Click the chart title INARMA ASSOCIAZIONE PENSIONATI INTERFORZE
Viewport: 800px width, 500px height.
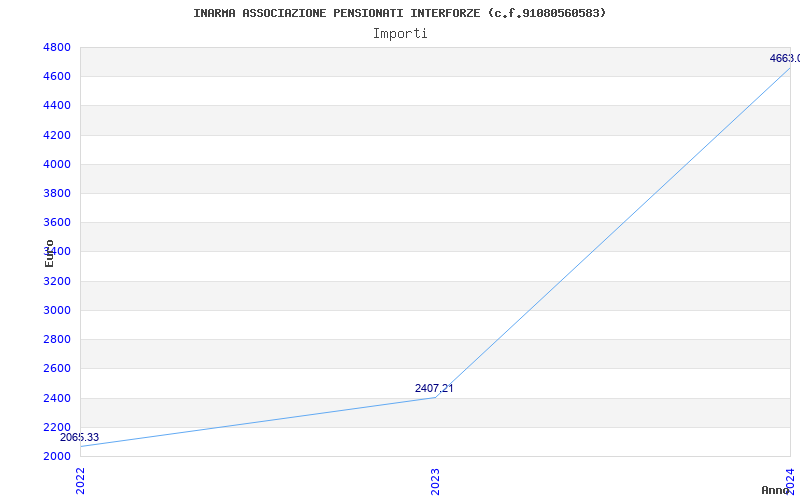pos(399,13)
